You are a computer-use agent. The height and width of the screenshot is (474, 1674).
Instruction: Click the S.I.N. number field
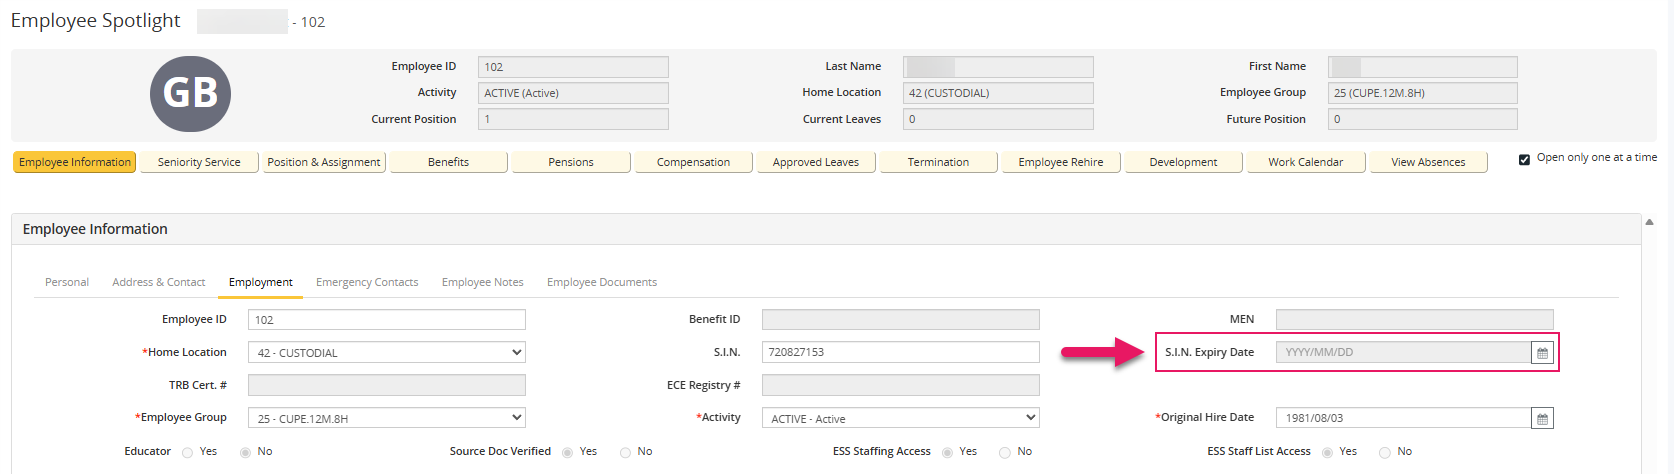[901, 353]
